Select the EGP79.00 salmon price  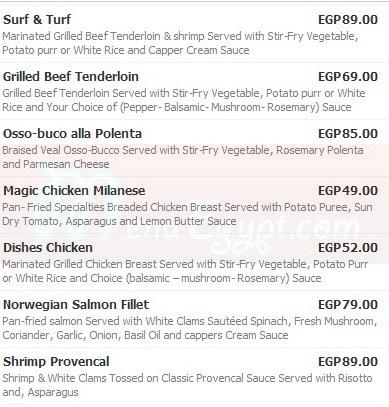[348, 305]
